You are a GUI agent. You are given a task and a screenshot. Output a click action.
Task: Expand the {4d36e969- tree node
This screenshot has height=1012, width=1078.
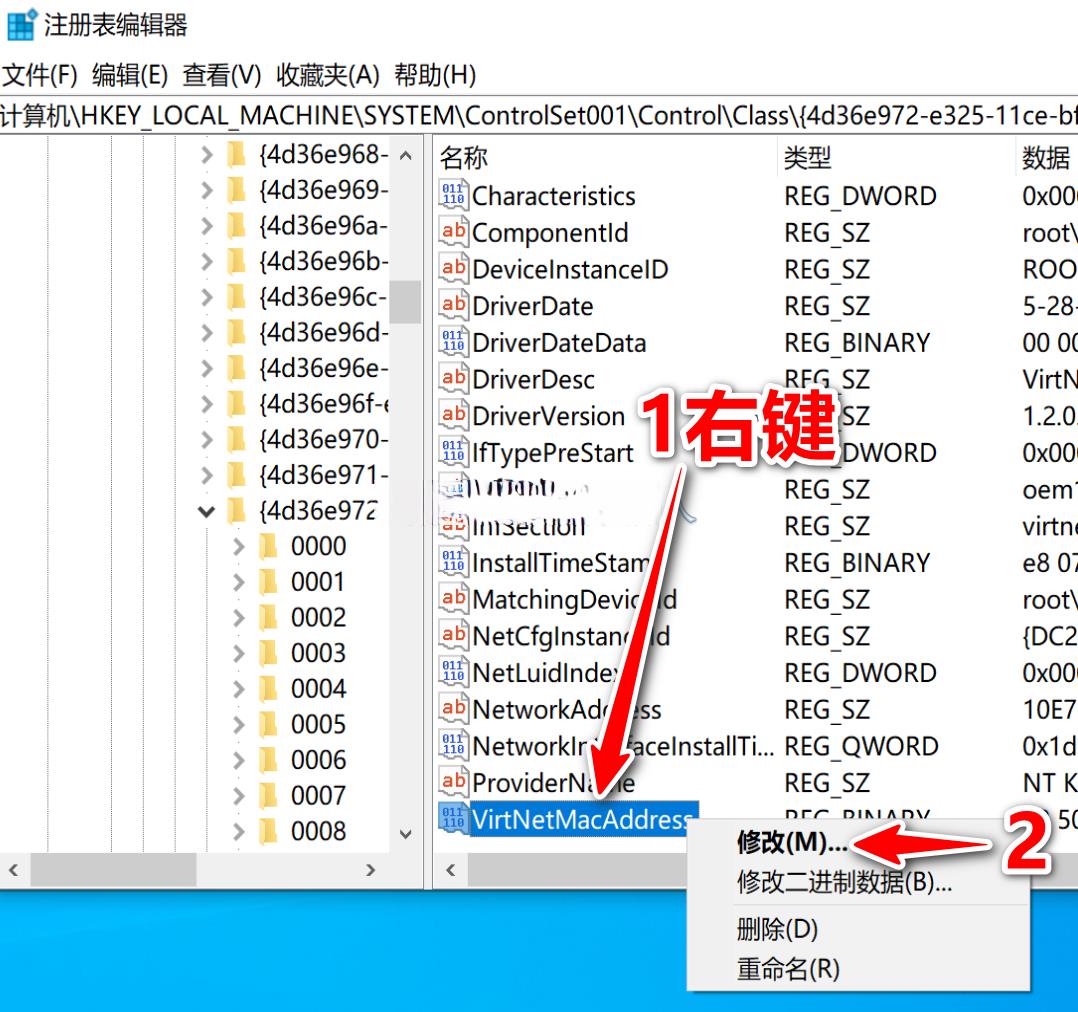(x=206, y=190)
